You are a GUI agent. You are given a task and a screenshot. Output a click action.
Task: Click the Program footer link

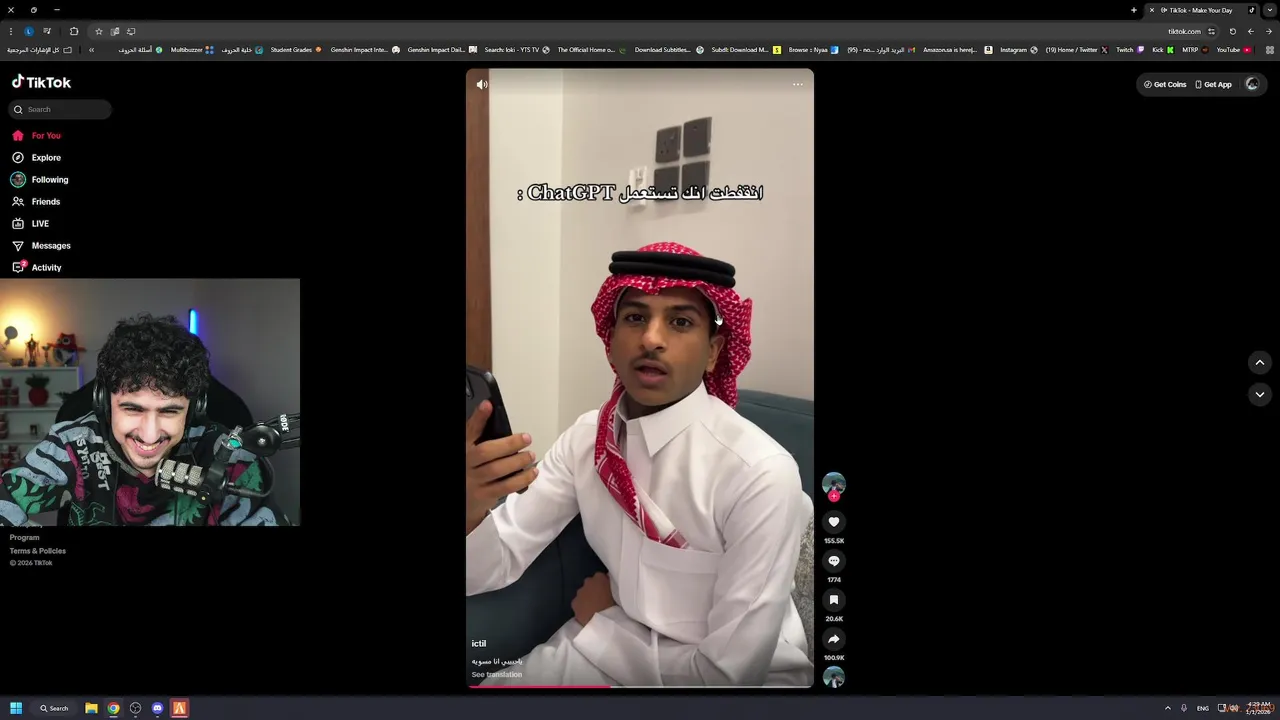click(25, 538)
